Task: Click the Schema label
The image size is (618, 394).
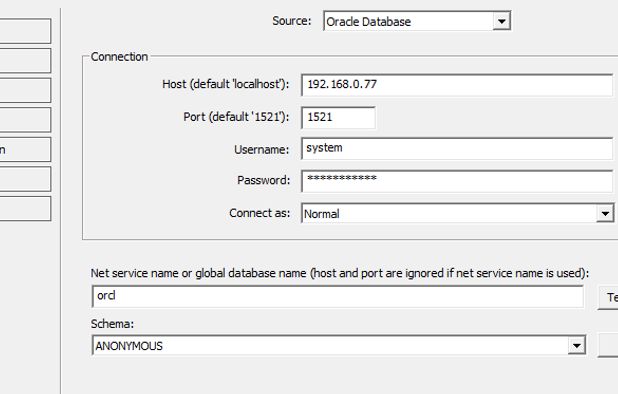Action: coord(112,324)
